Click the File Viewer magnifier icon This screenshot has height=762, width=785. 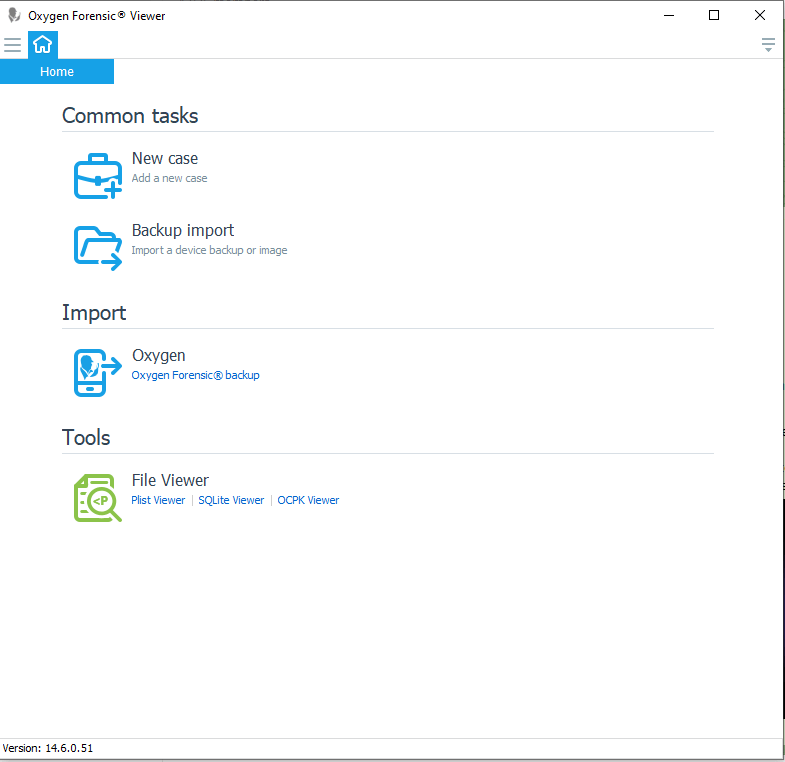pyautogui.click(x=98, y=498)
